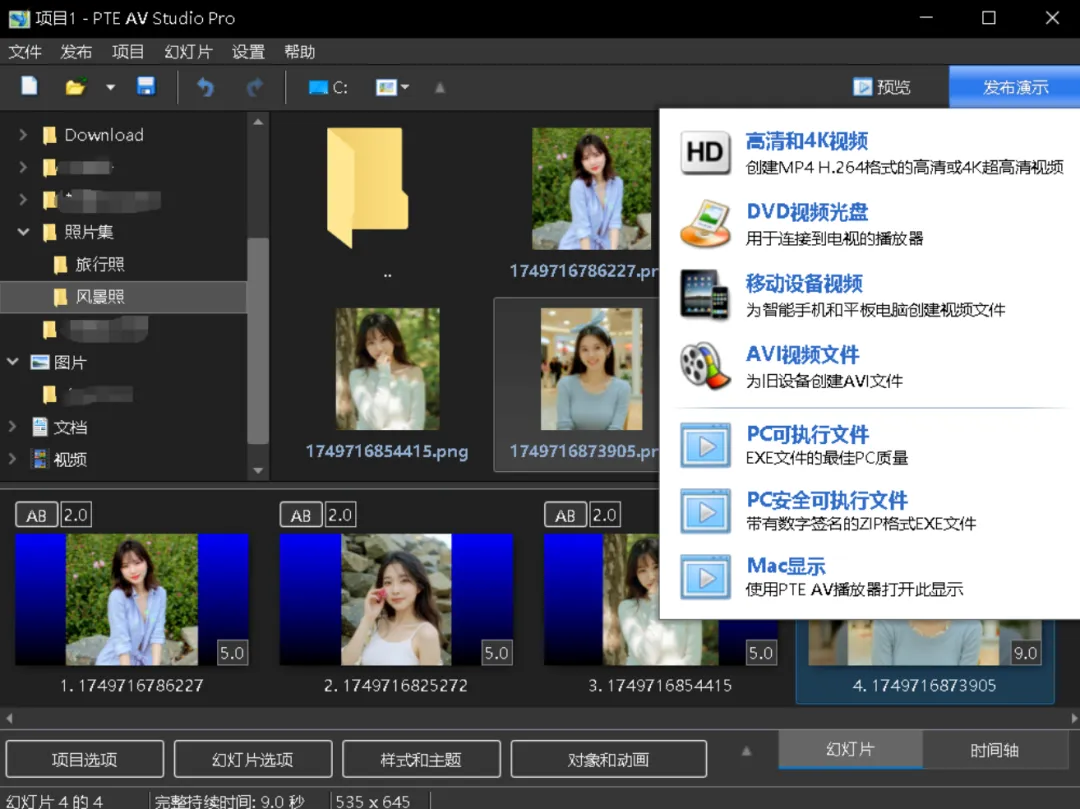1080x809 pixels.
Task: Click the 幻灯片选项 button
Action: 253,759
